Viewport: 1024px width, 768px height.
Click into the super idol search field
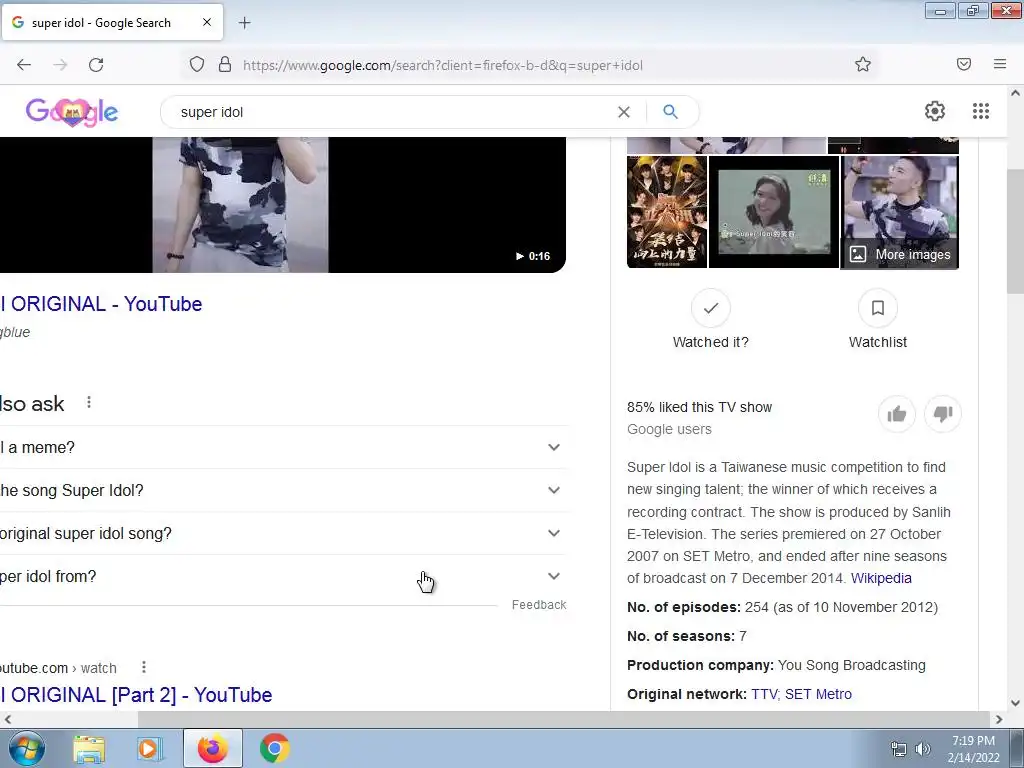[392, 112]
